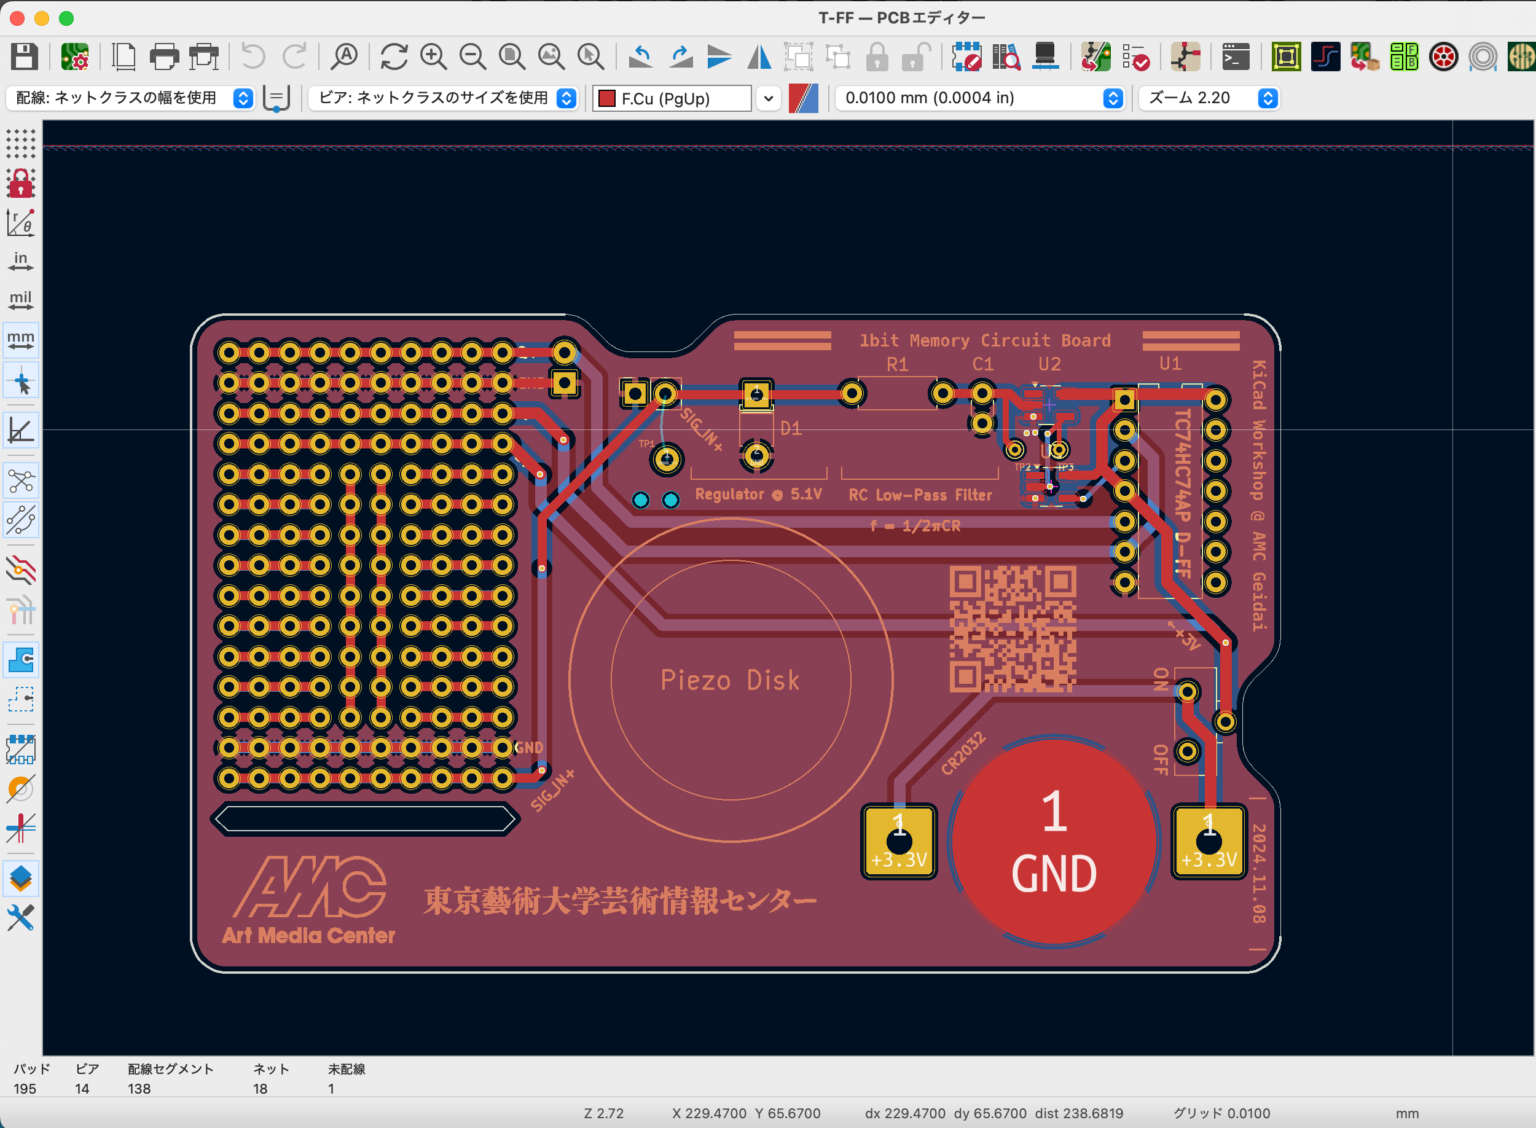Enable full-window crosshairs
The width and height of the screenshot is (1536, 1128).
click(x=20, y=381)
